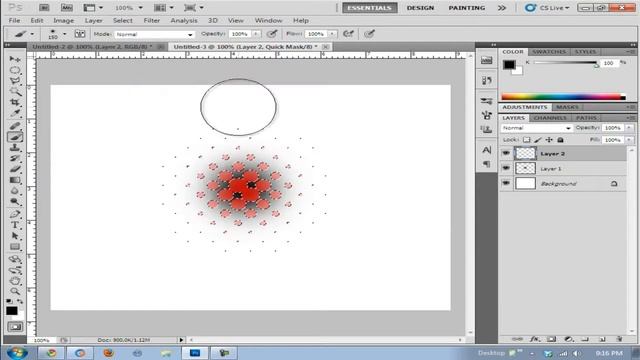Select the Dodge tool
Viewport: 640px width, 360px height.
click(15, 201)
